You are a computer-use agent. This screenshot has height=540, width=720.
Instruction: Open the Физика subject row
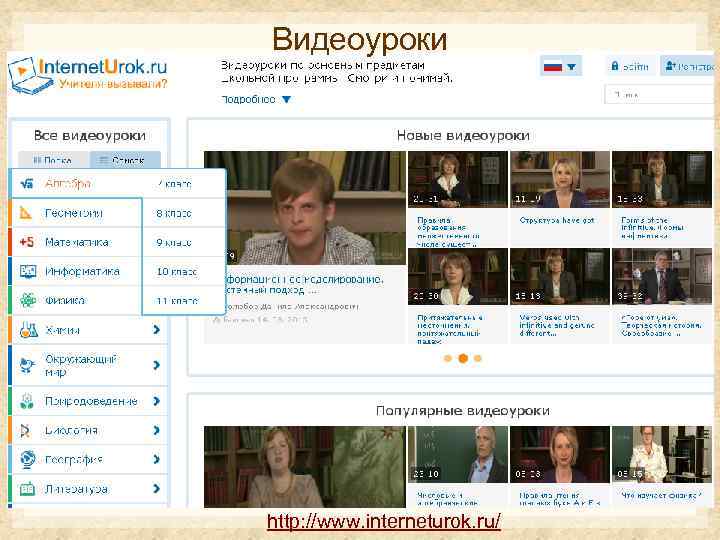click(76, 300)
